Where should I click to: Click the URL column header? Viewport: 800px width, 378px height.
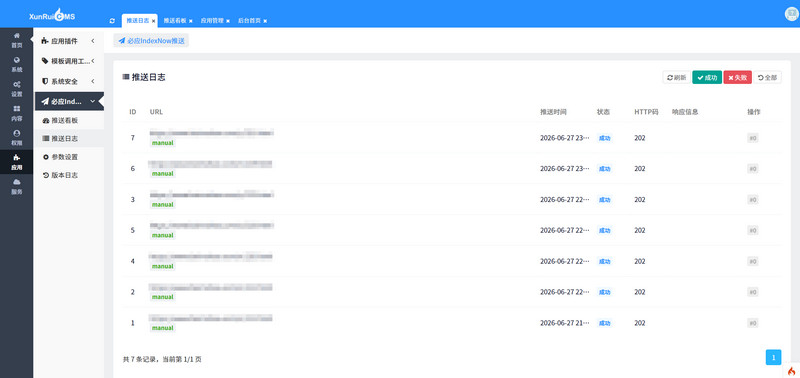coord(156,112)
